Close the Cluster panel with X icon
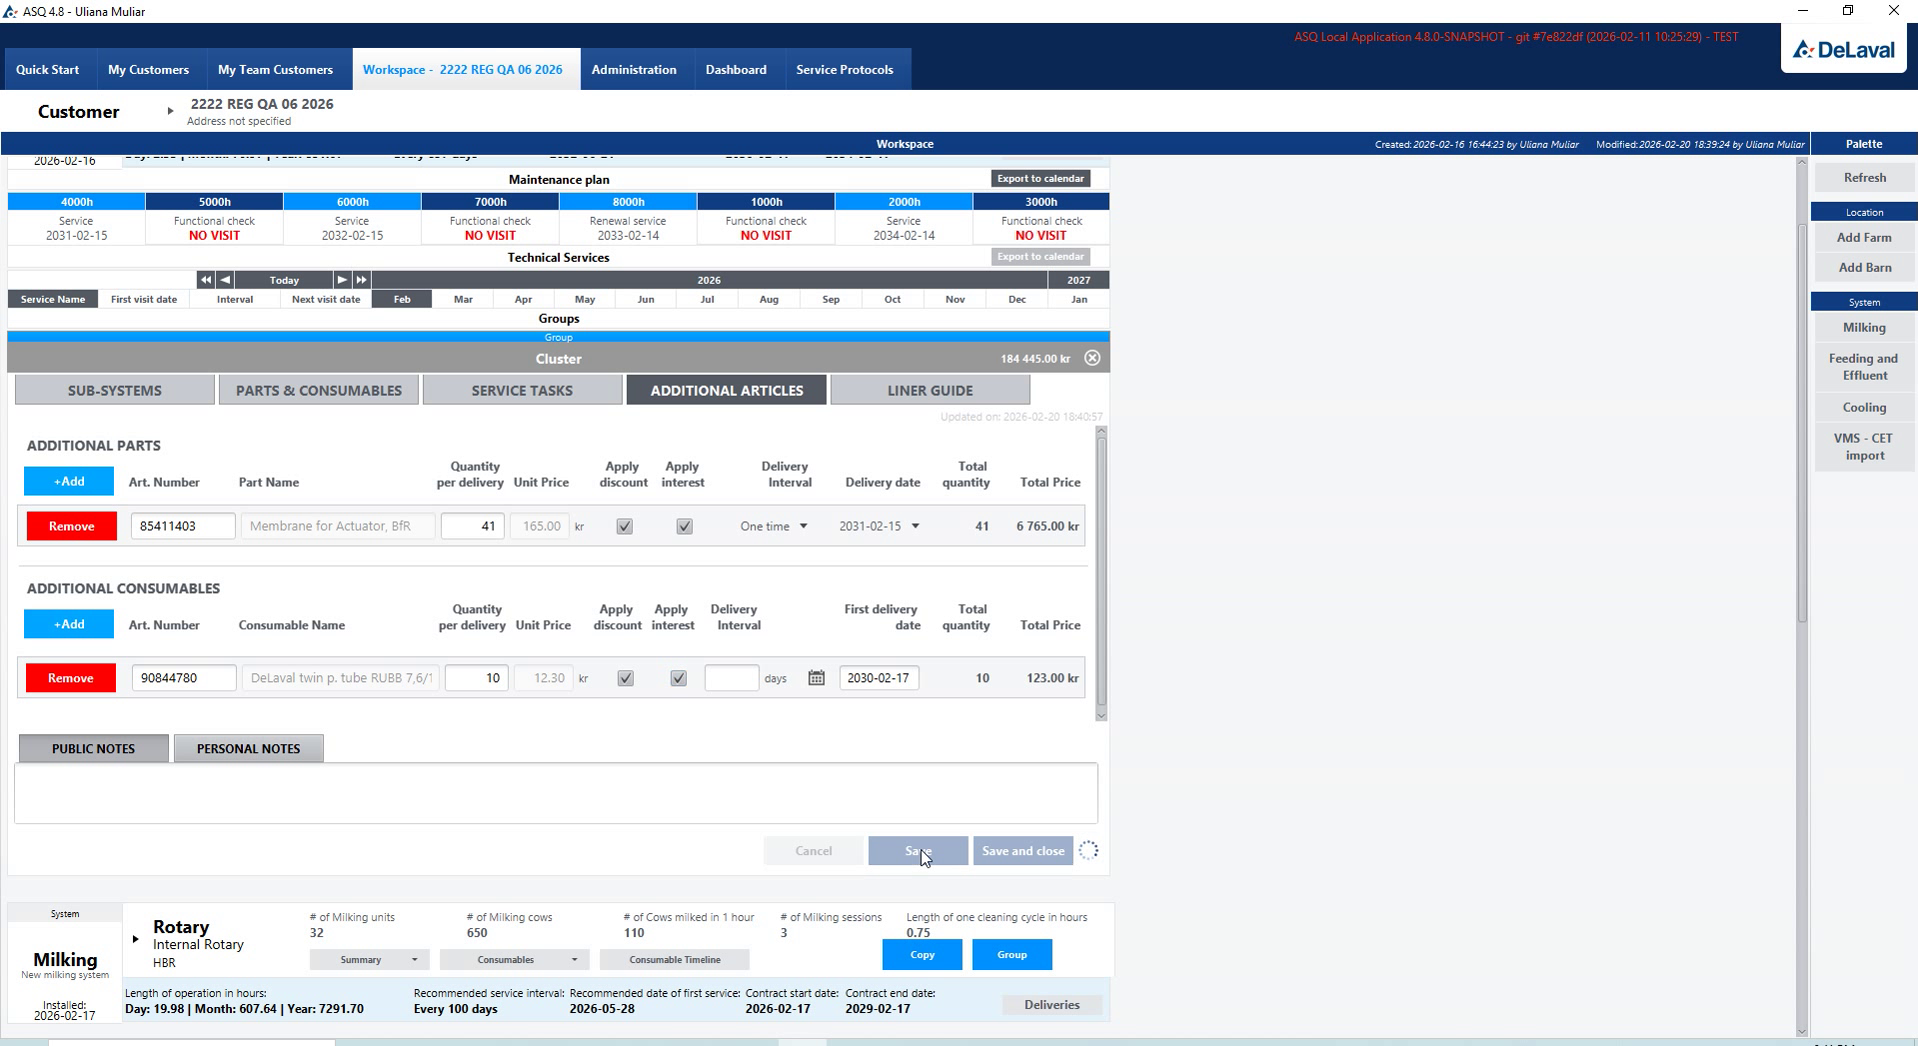The width and height of the screenshot is (1918, 1046). 1092,358
